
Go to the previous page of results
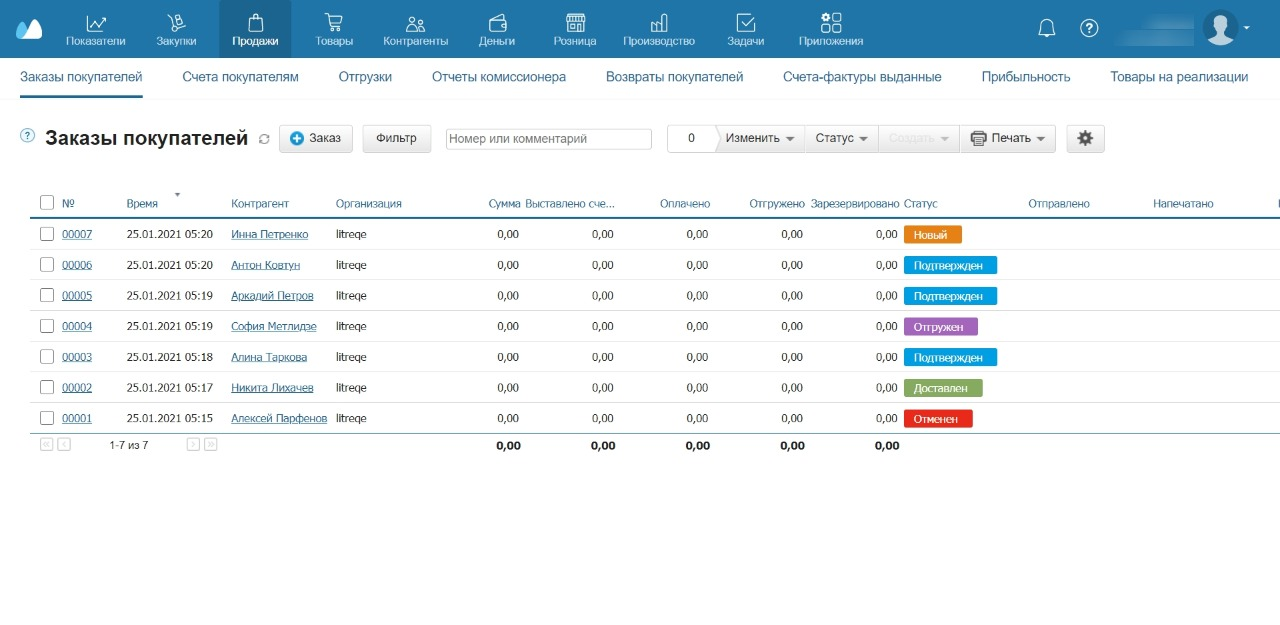pyautogui.click(x=64, y=444)
